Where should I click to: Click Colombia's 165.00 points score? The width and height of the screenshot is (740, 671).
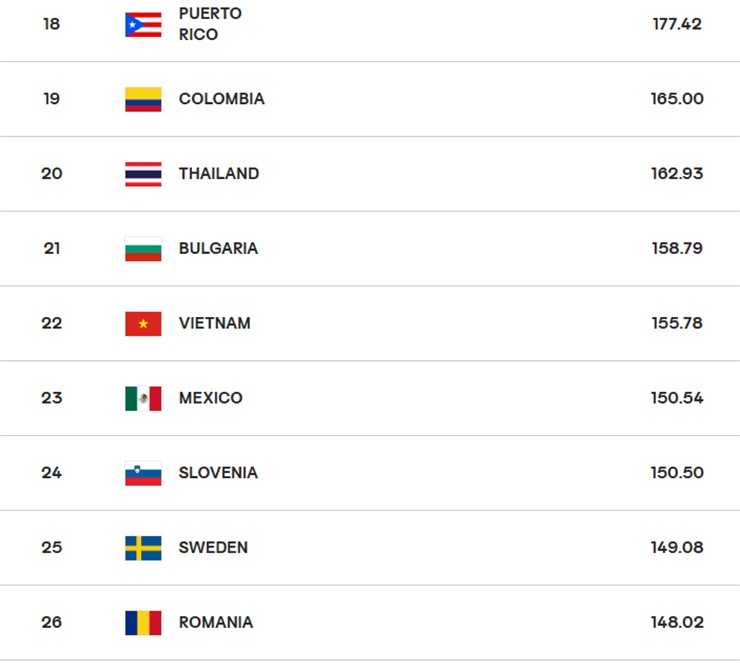[677, 99]
